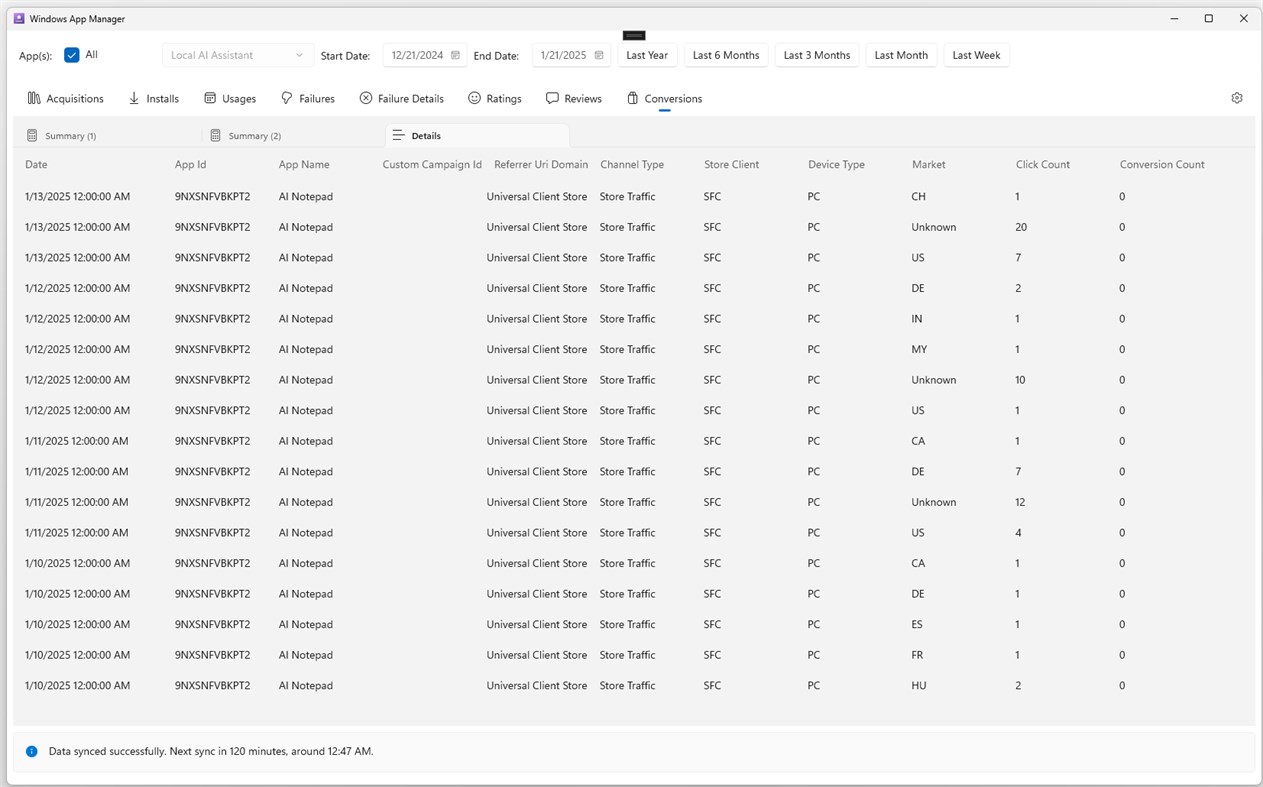Select the row with market HU
1263x787 pixels.
pos(633,686)
